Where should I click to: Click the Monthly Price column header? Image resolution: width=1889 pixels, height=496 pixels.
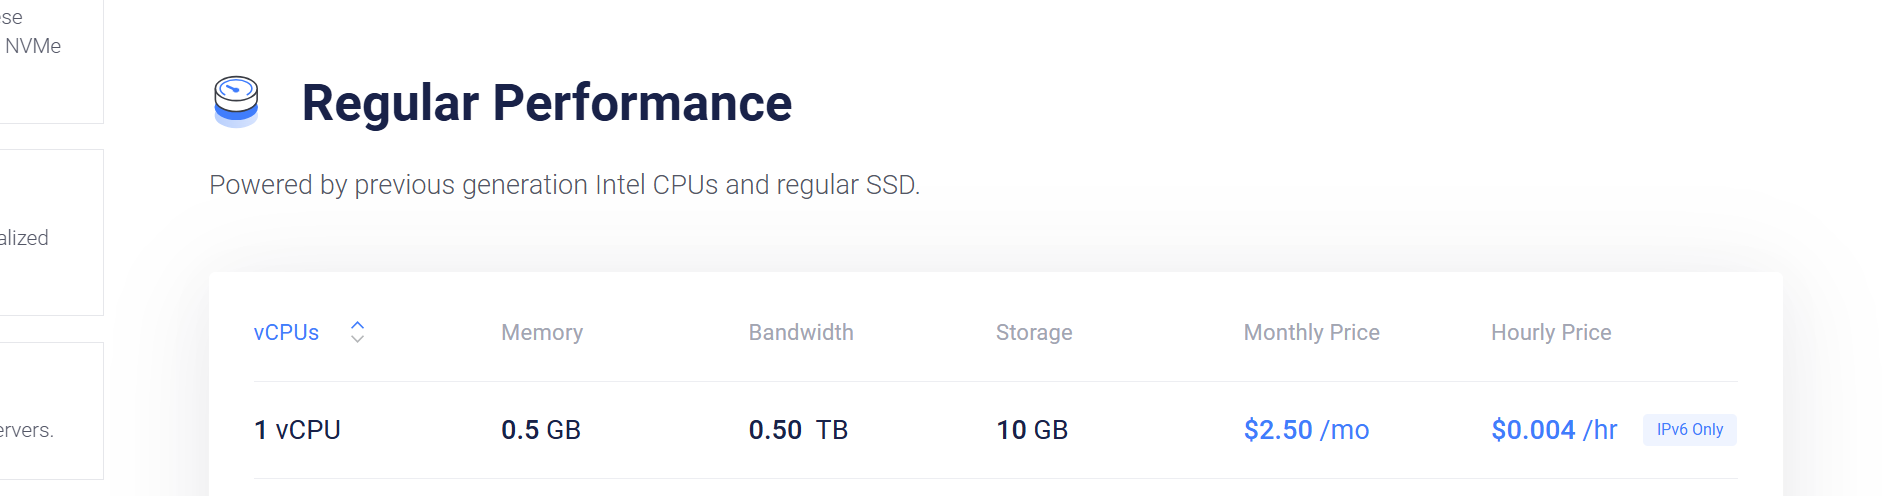point(1311,332)
